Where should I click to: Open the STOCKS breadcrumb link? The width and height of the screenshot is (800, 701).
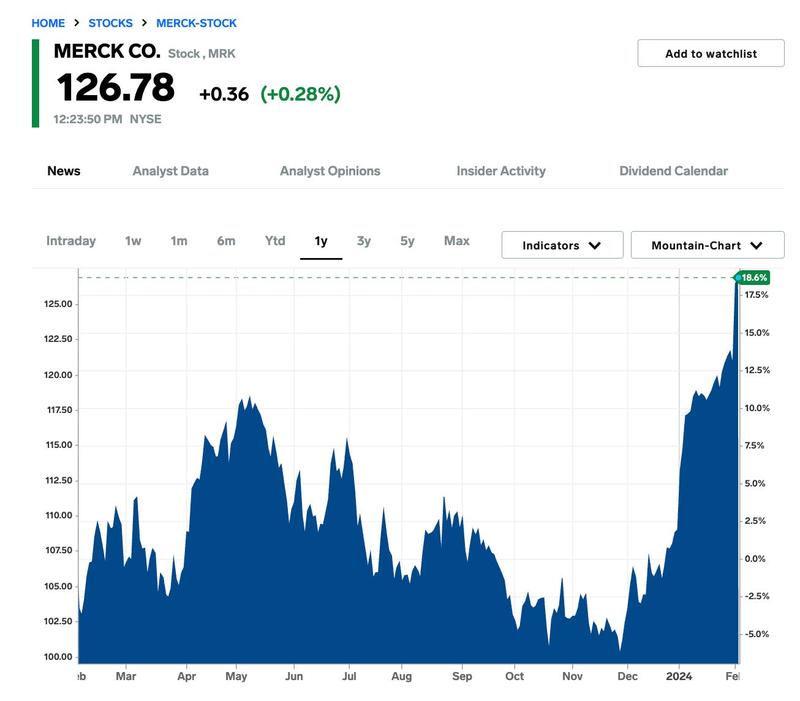pos(110,23)
